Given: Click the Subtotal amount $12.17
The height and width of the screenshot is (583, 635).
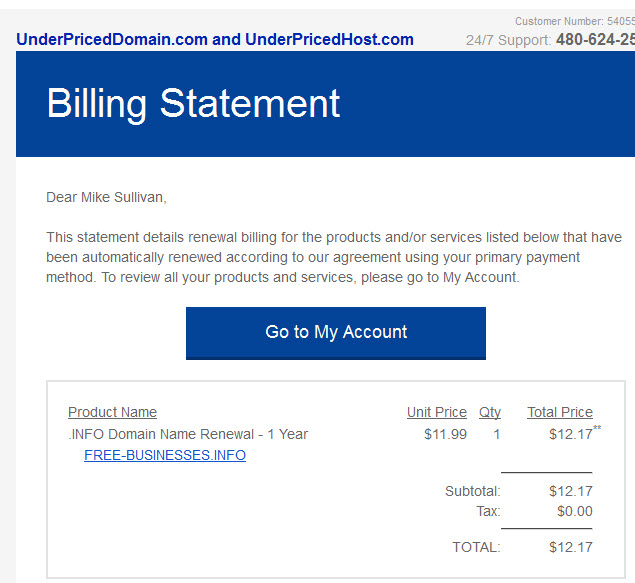Looking at the screenshot, I should pos(571,491).
